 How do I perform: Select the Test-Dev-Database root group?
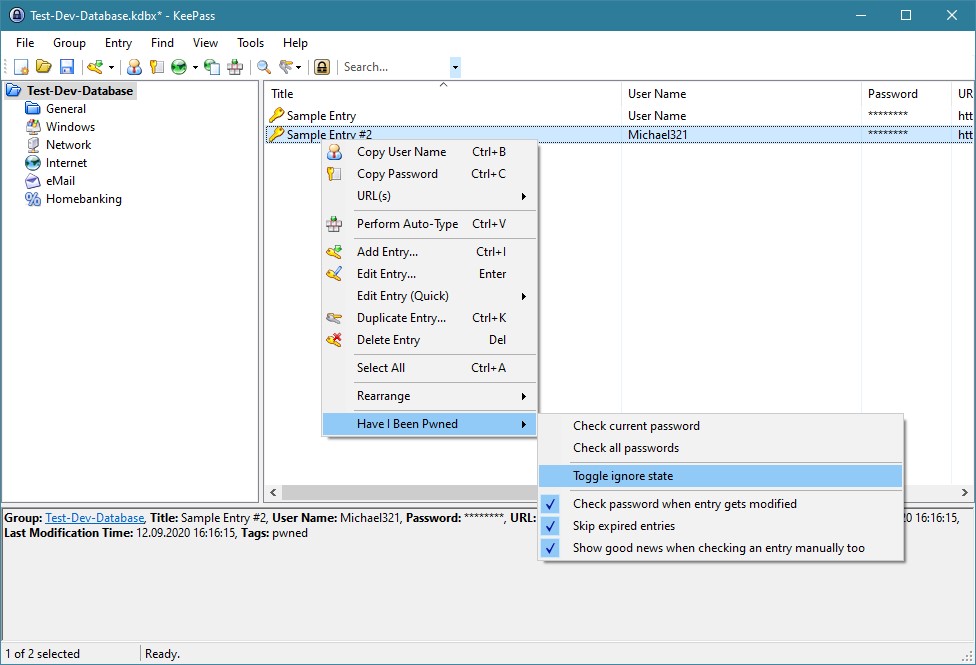79,91
